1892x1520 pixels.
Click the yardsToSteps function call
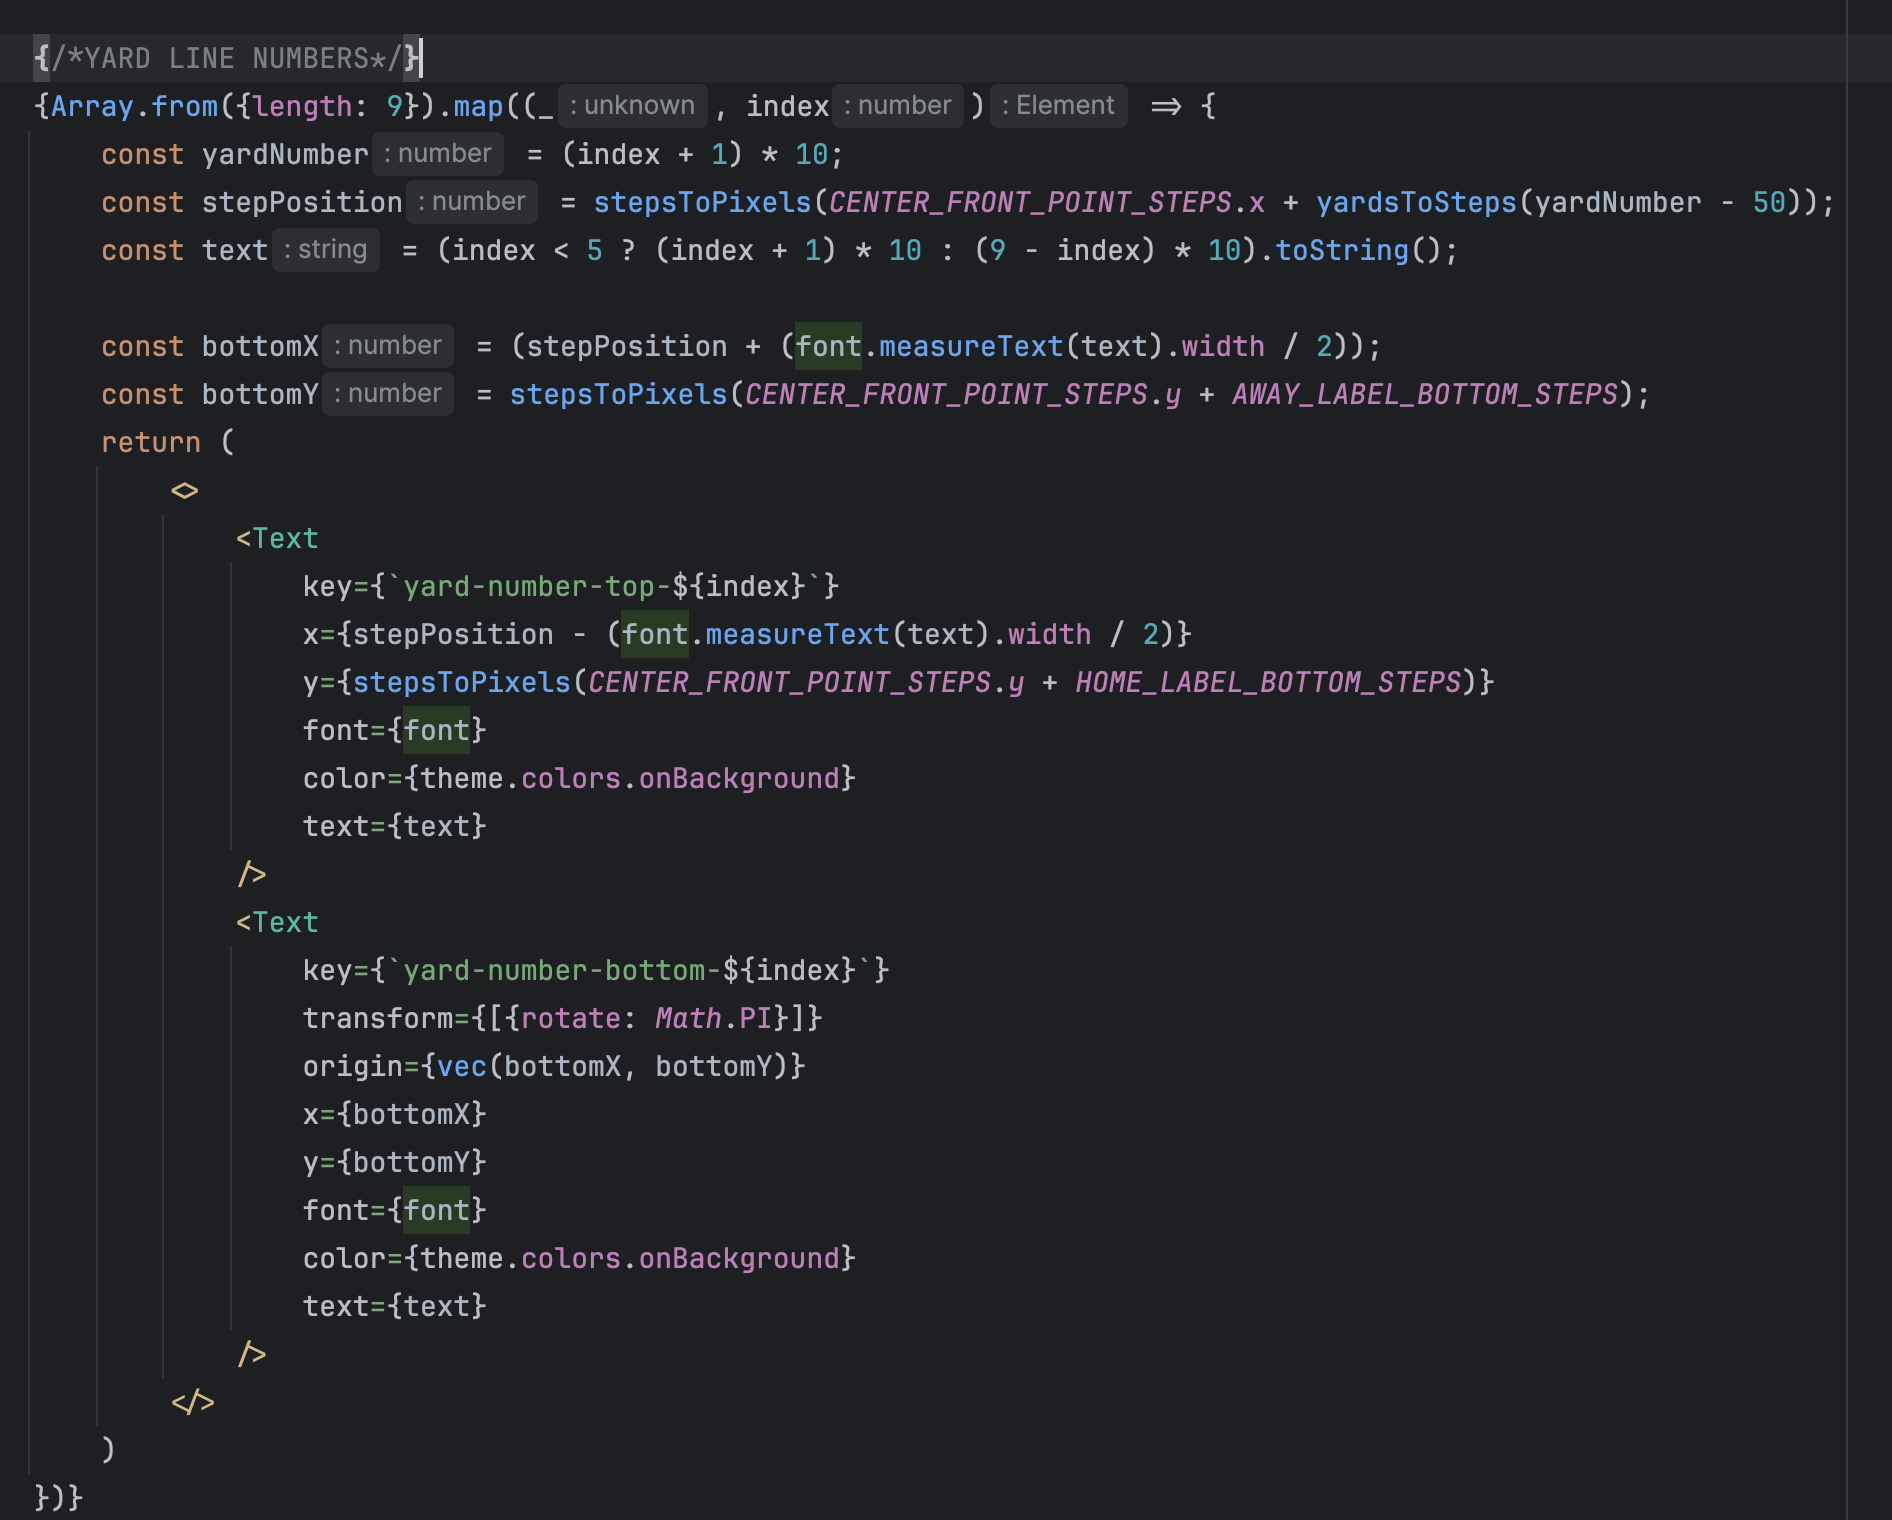pyautogui.click(x=1416, y=203)
